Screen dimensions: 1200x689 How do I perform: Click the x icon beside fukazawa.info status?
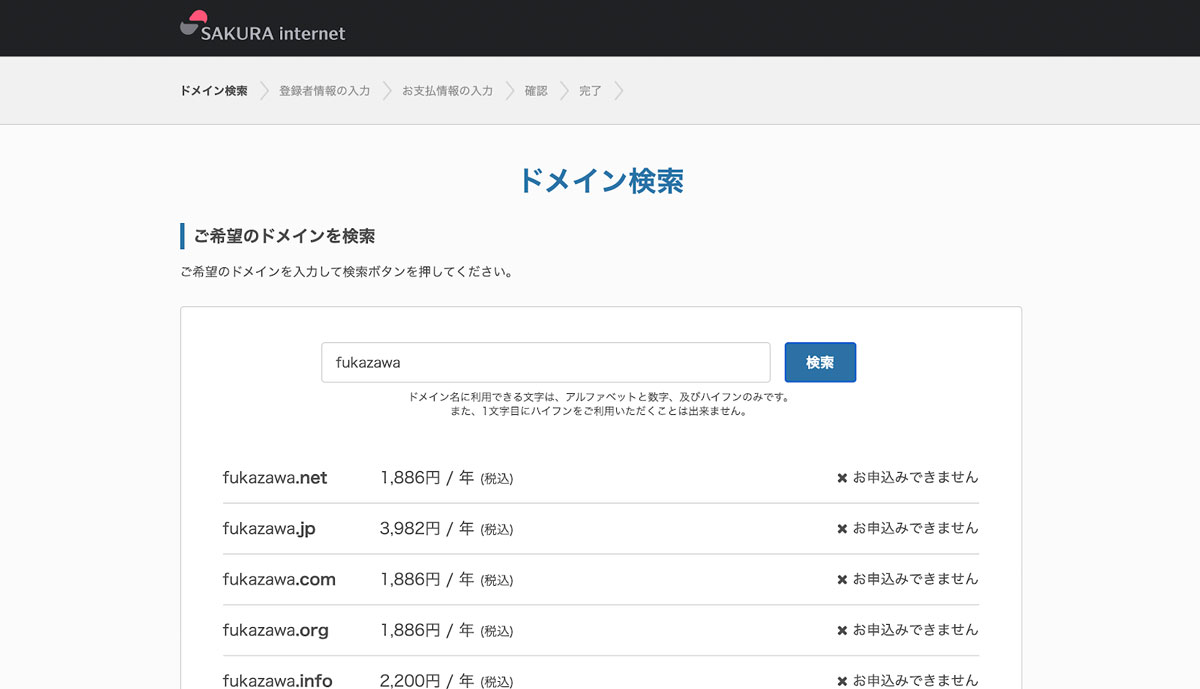click(x=842, y=682)
